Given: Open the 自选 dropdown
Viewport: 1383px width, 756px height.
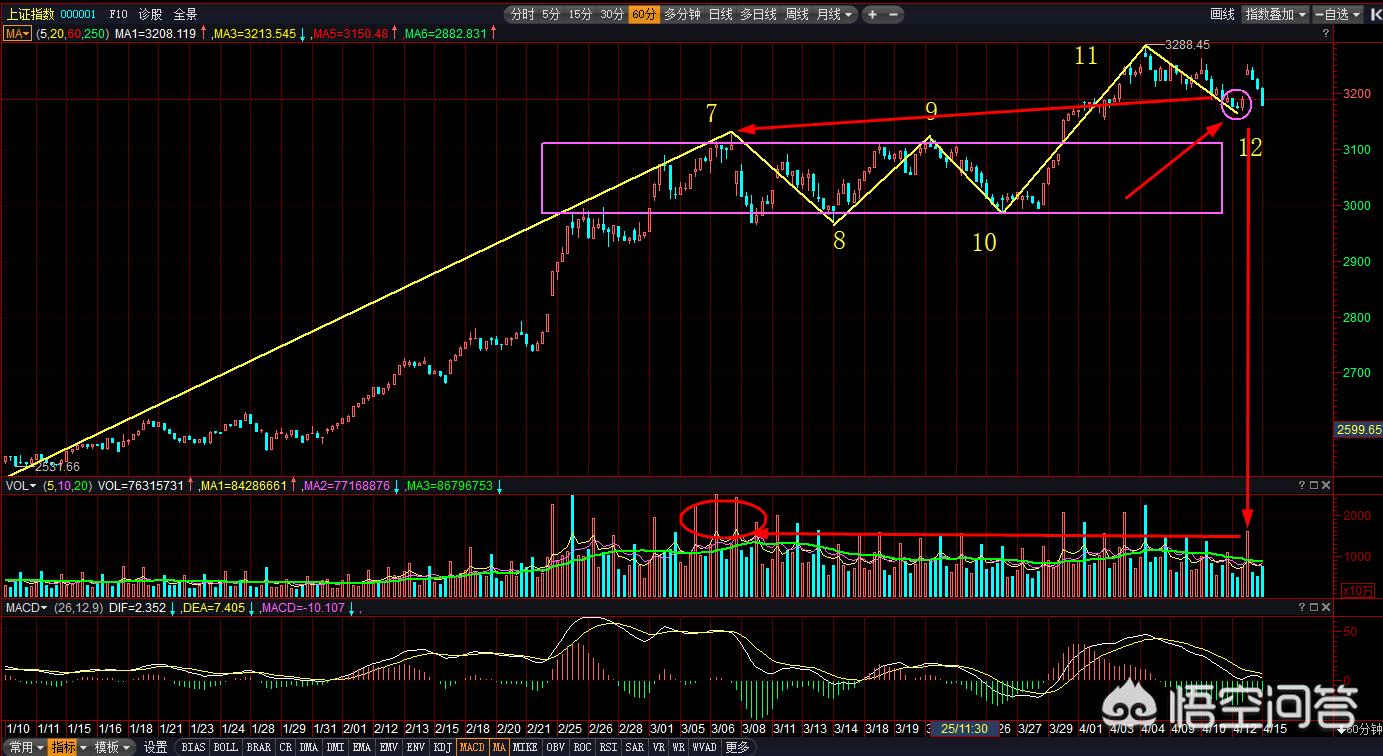Looking at the screenshot, I should tap(1339, 14).
